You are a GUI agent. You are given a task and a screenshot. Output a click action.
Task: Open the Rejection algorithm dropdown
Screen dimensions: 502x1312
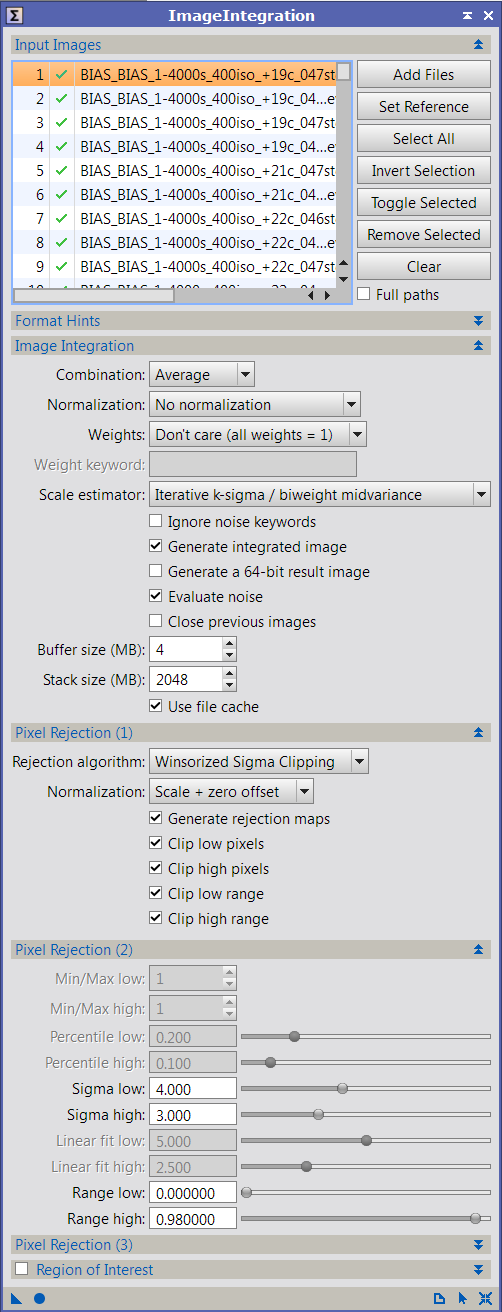(x=259, y=762)
